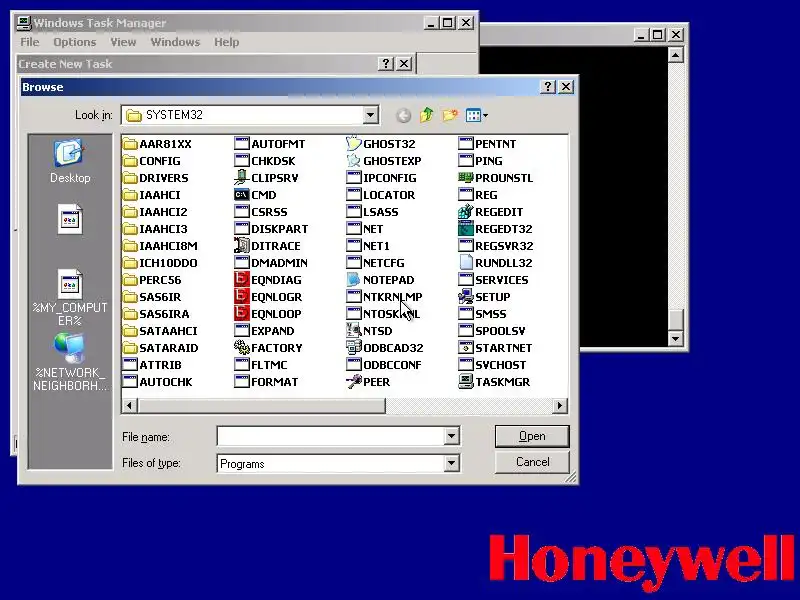Image resolution: width=800 pixels, height=600 pixels.
Task: Open the View menu icon dropdown
Action: pos(477,115)
